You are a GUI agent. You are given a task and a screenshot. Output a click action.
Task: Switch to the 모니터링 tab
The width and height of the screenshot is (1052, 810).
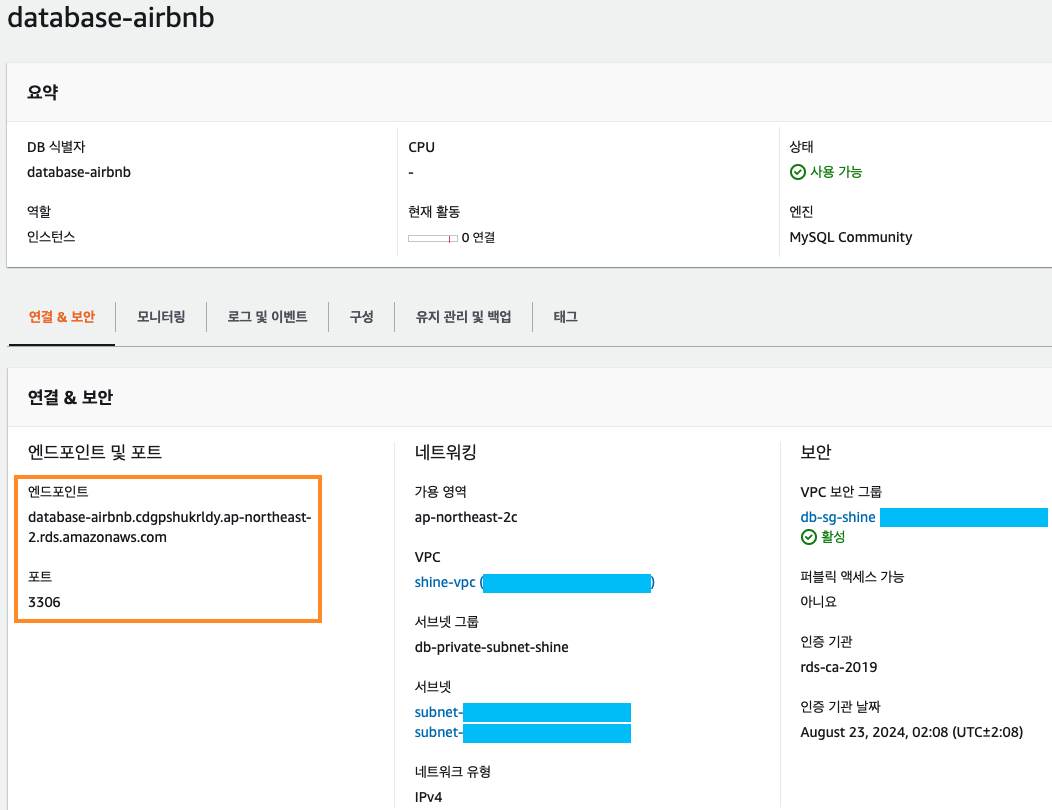click(x=161, y=317)
